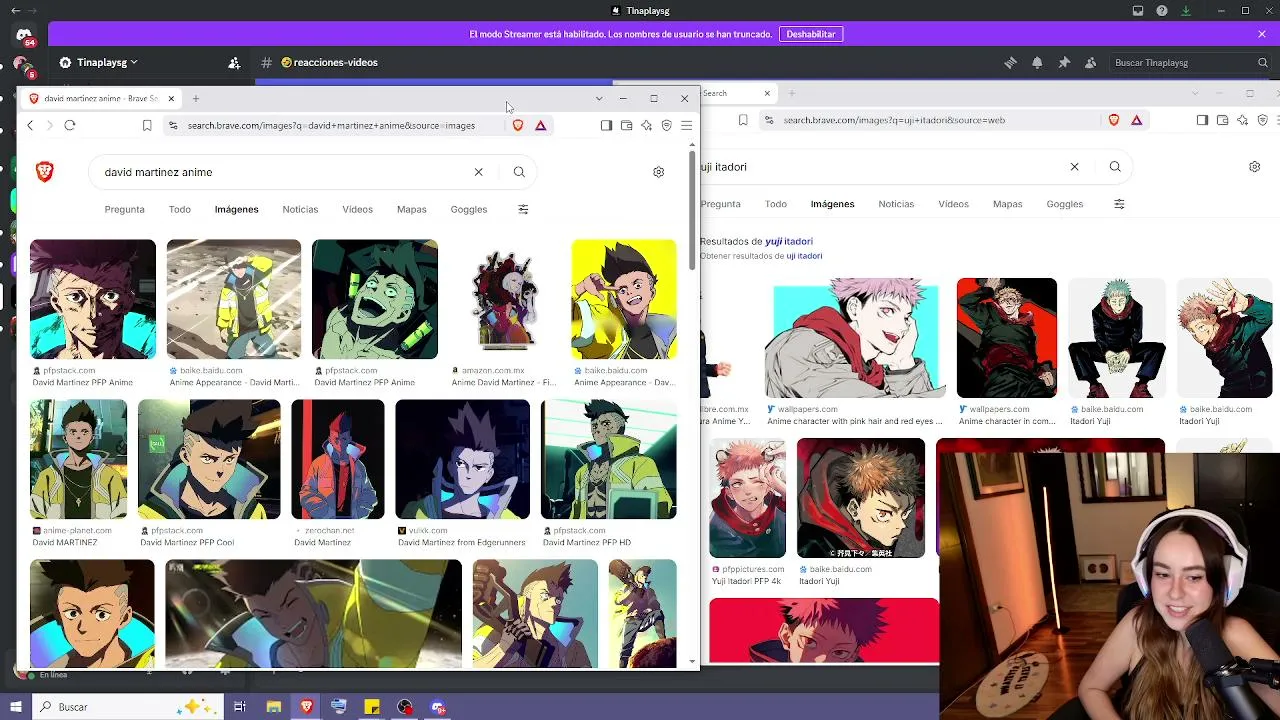Open the Mapas tab in david martinez window
Screen dimensions: 1280x720
tap(411, 209)
